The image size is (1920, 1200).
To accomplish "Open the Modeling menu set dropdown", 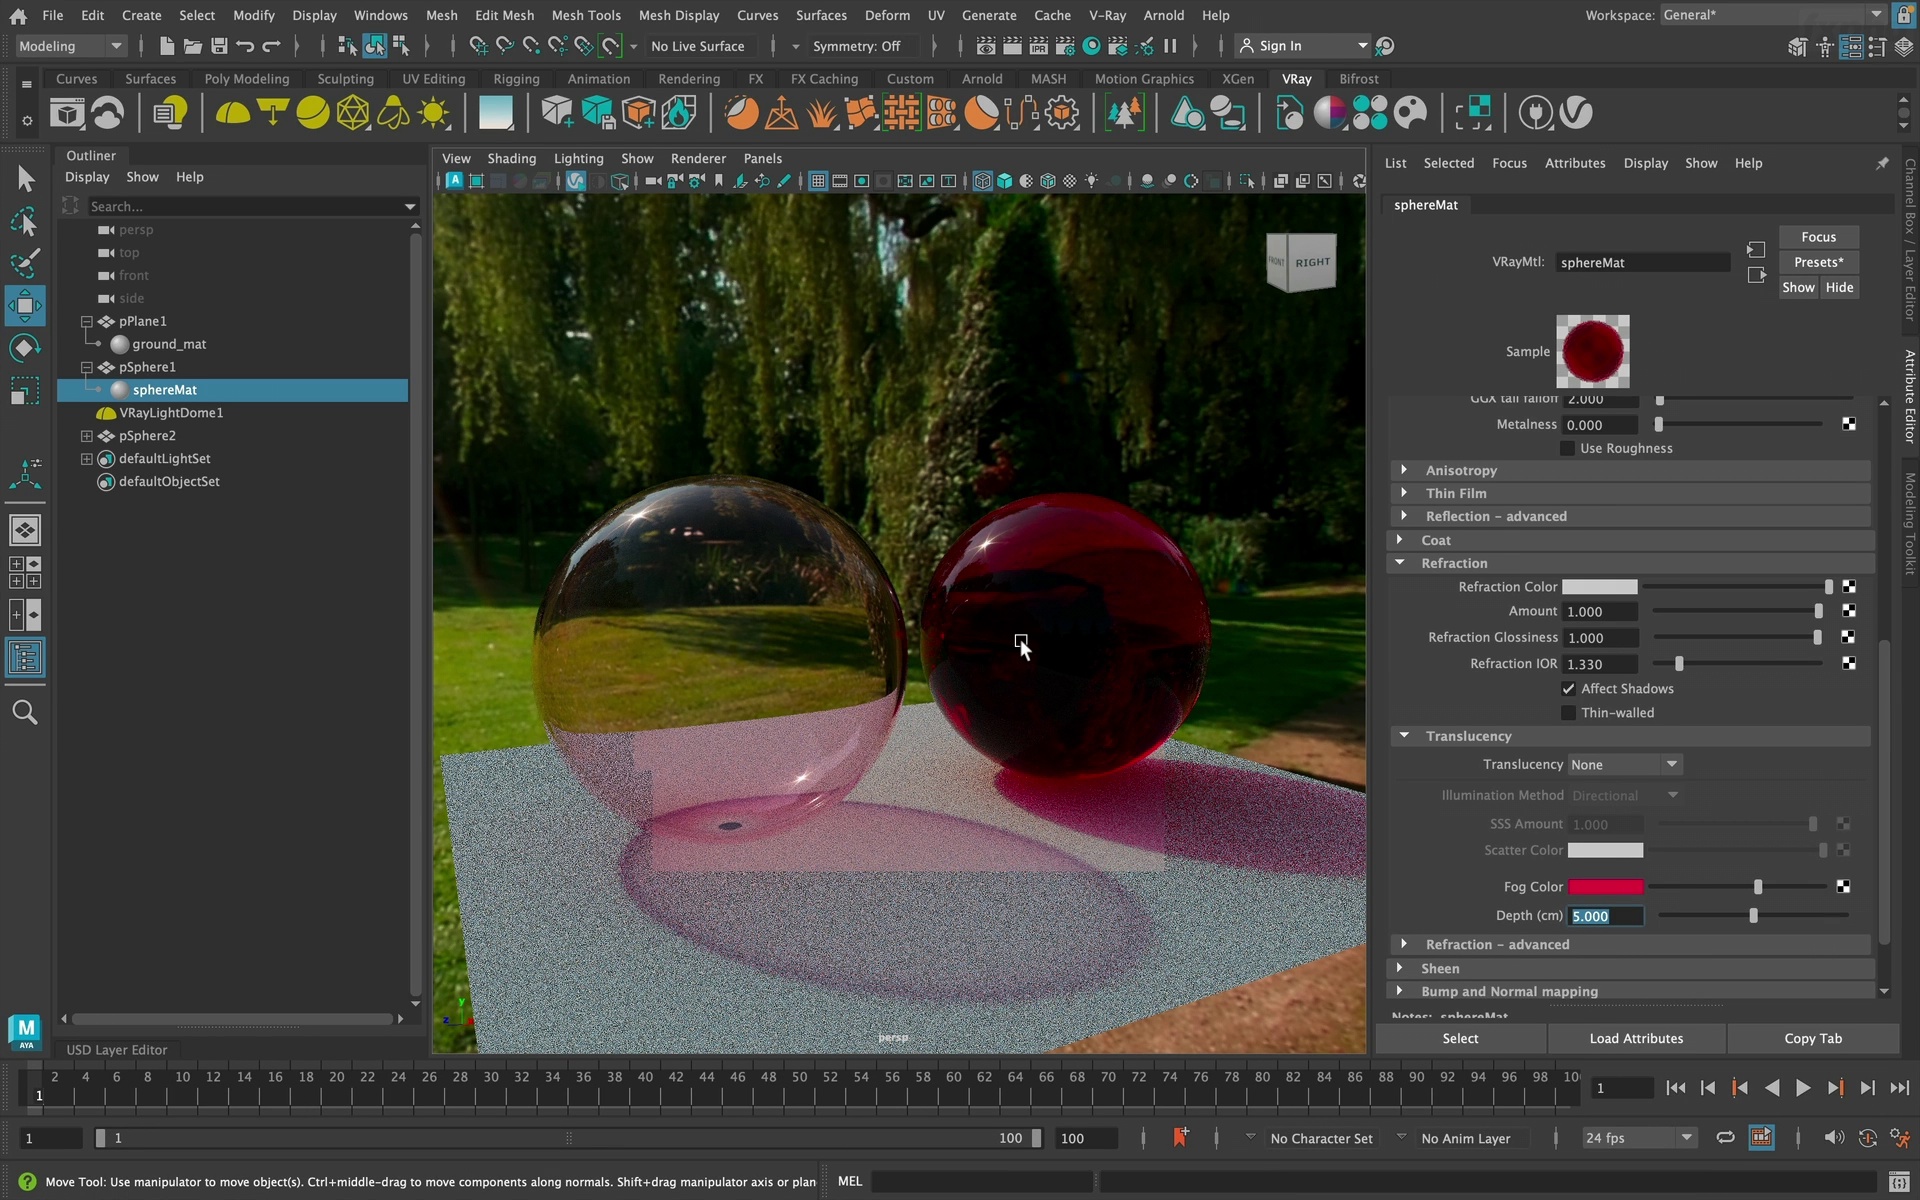I will pyautogui.click(x=70, y=46).
